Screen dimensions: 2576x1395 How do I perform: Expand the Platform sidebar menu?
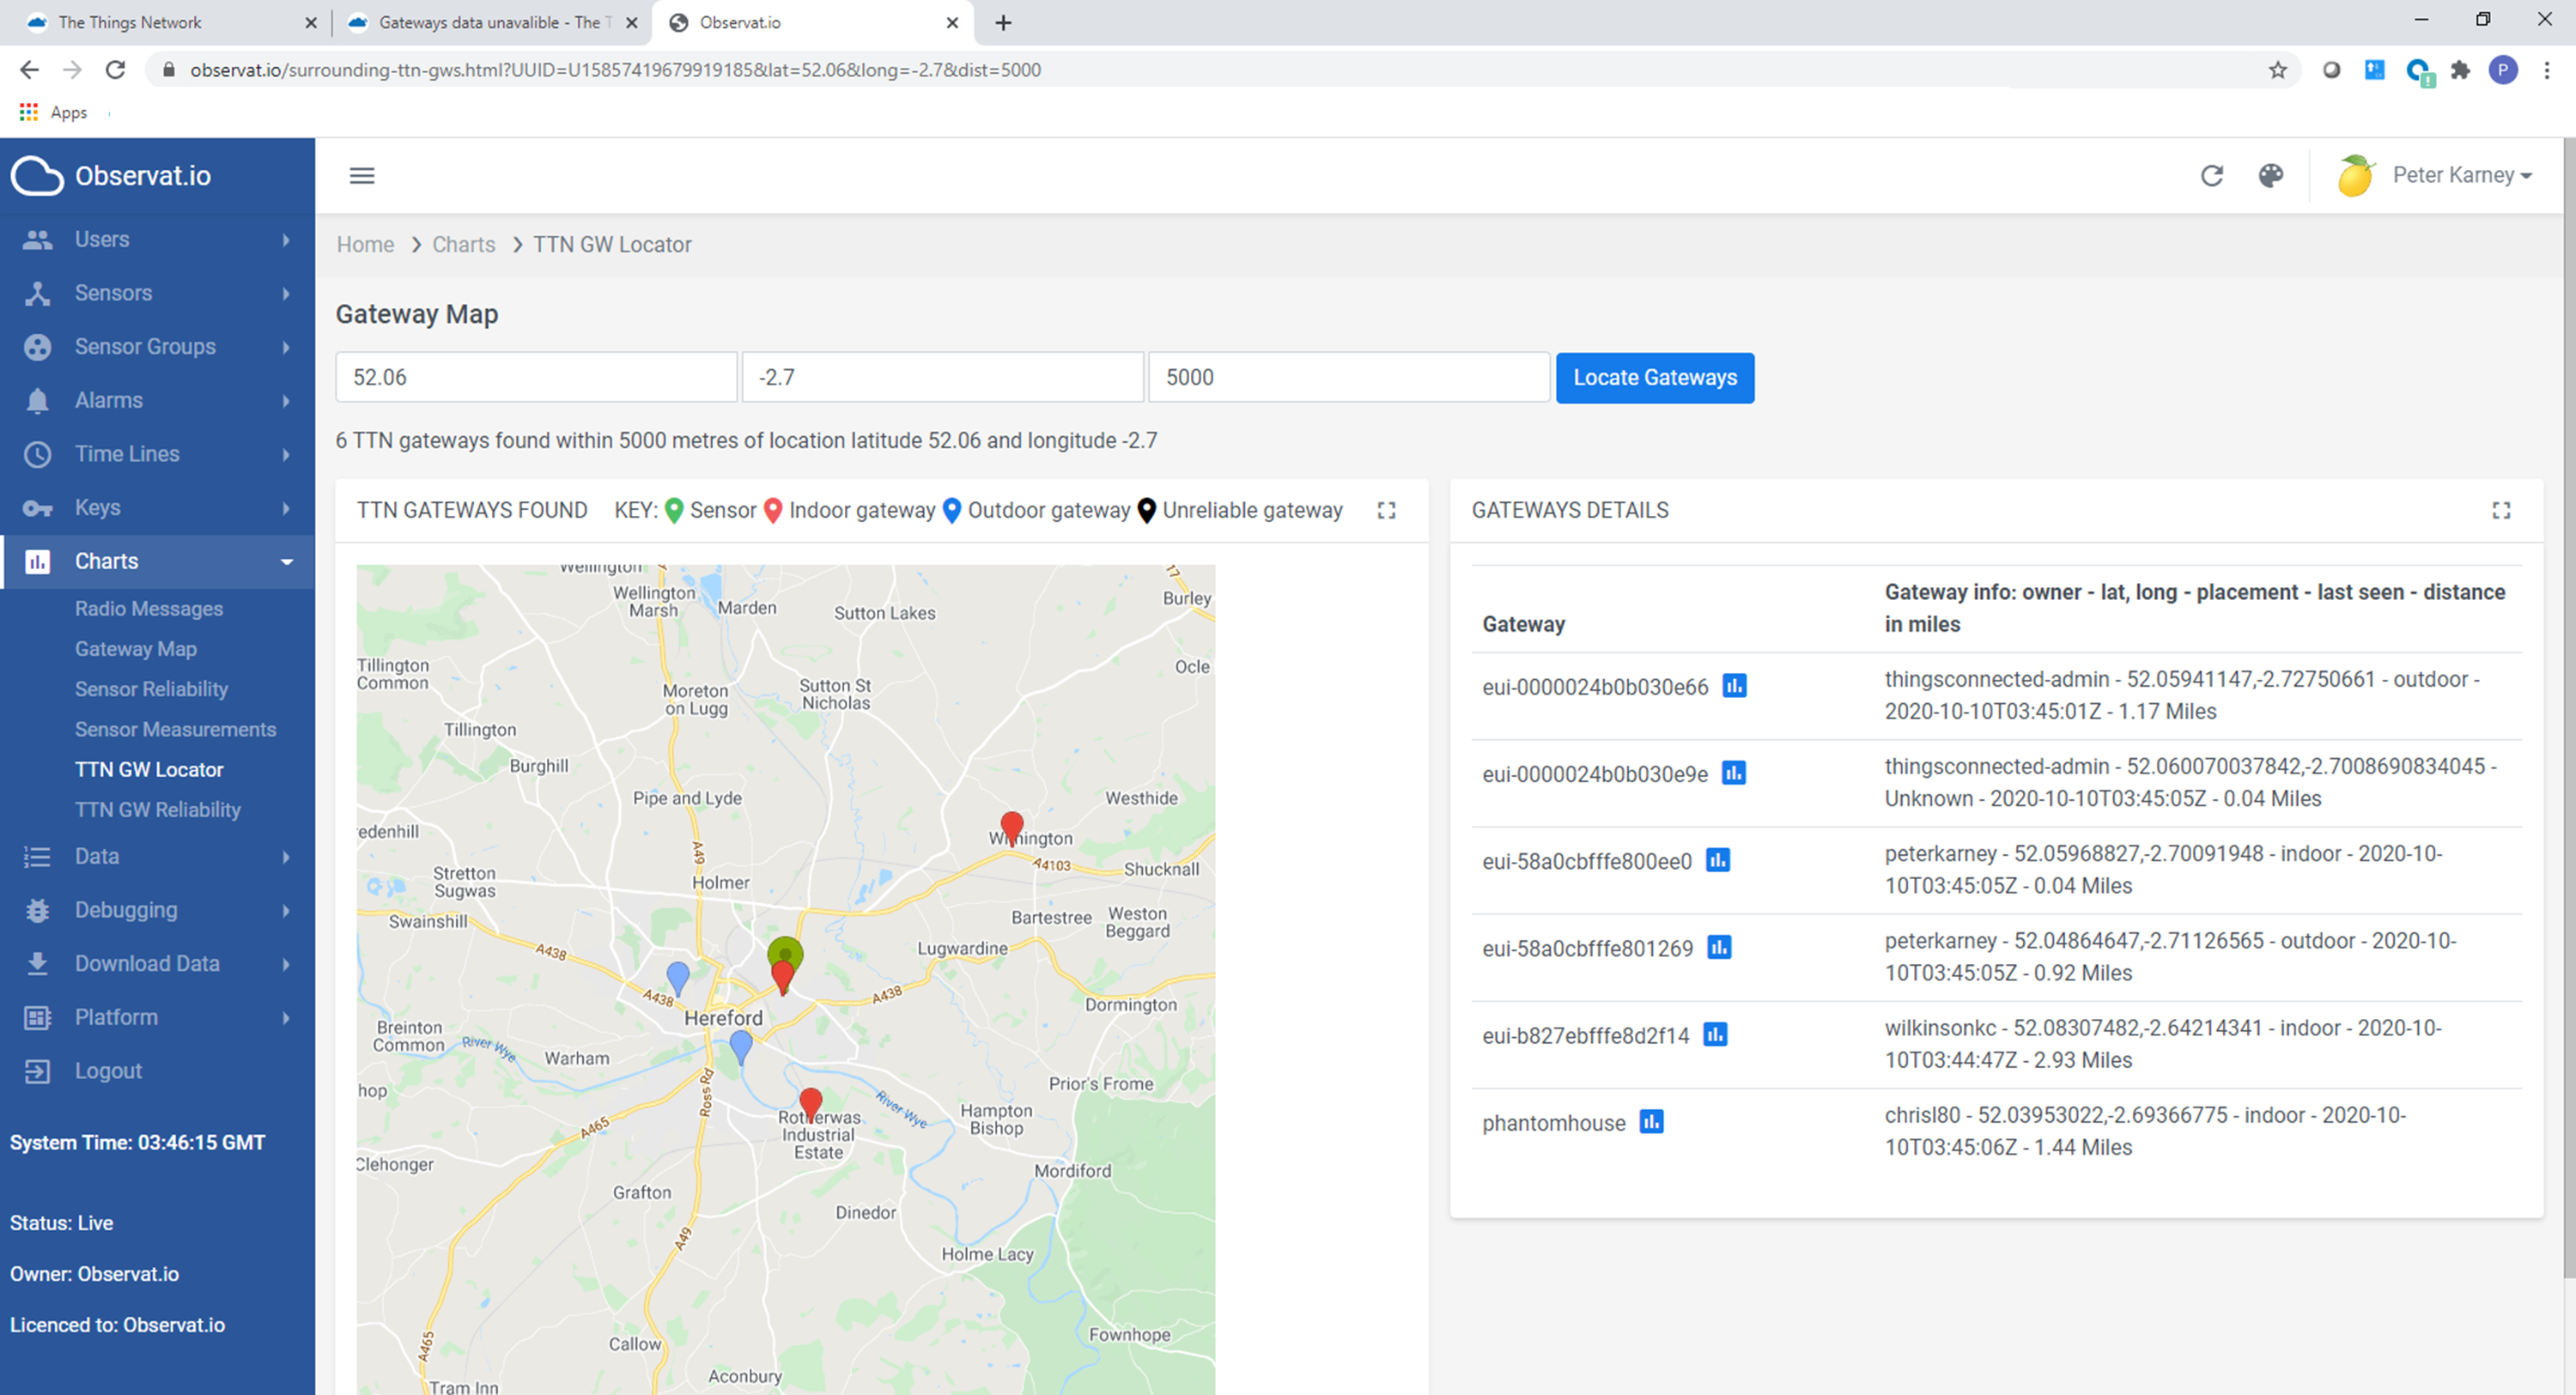(157, 1017)
